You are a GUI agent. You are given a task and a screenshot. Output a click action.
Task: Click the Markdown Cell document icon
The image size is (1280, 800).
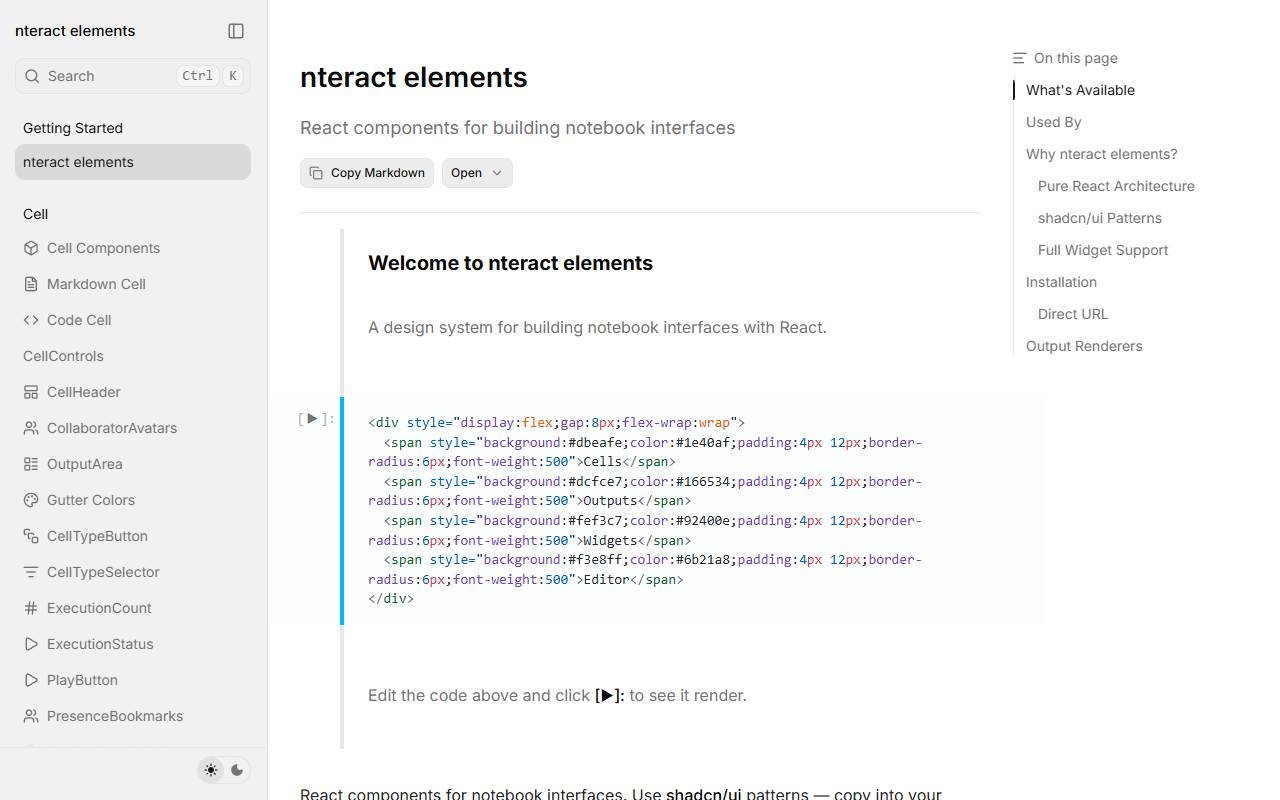(x=31, y=284)
